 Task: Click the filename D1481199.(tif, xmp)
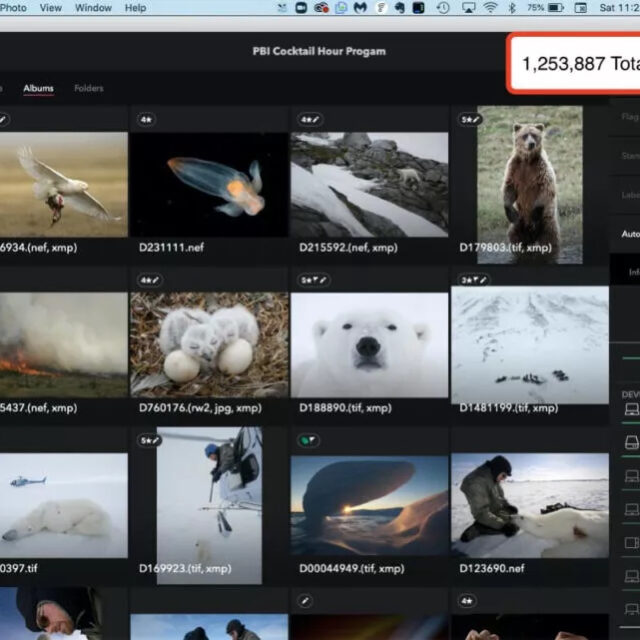tap(509, 408)
